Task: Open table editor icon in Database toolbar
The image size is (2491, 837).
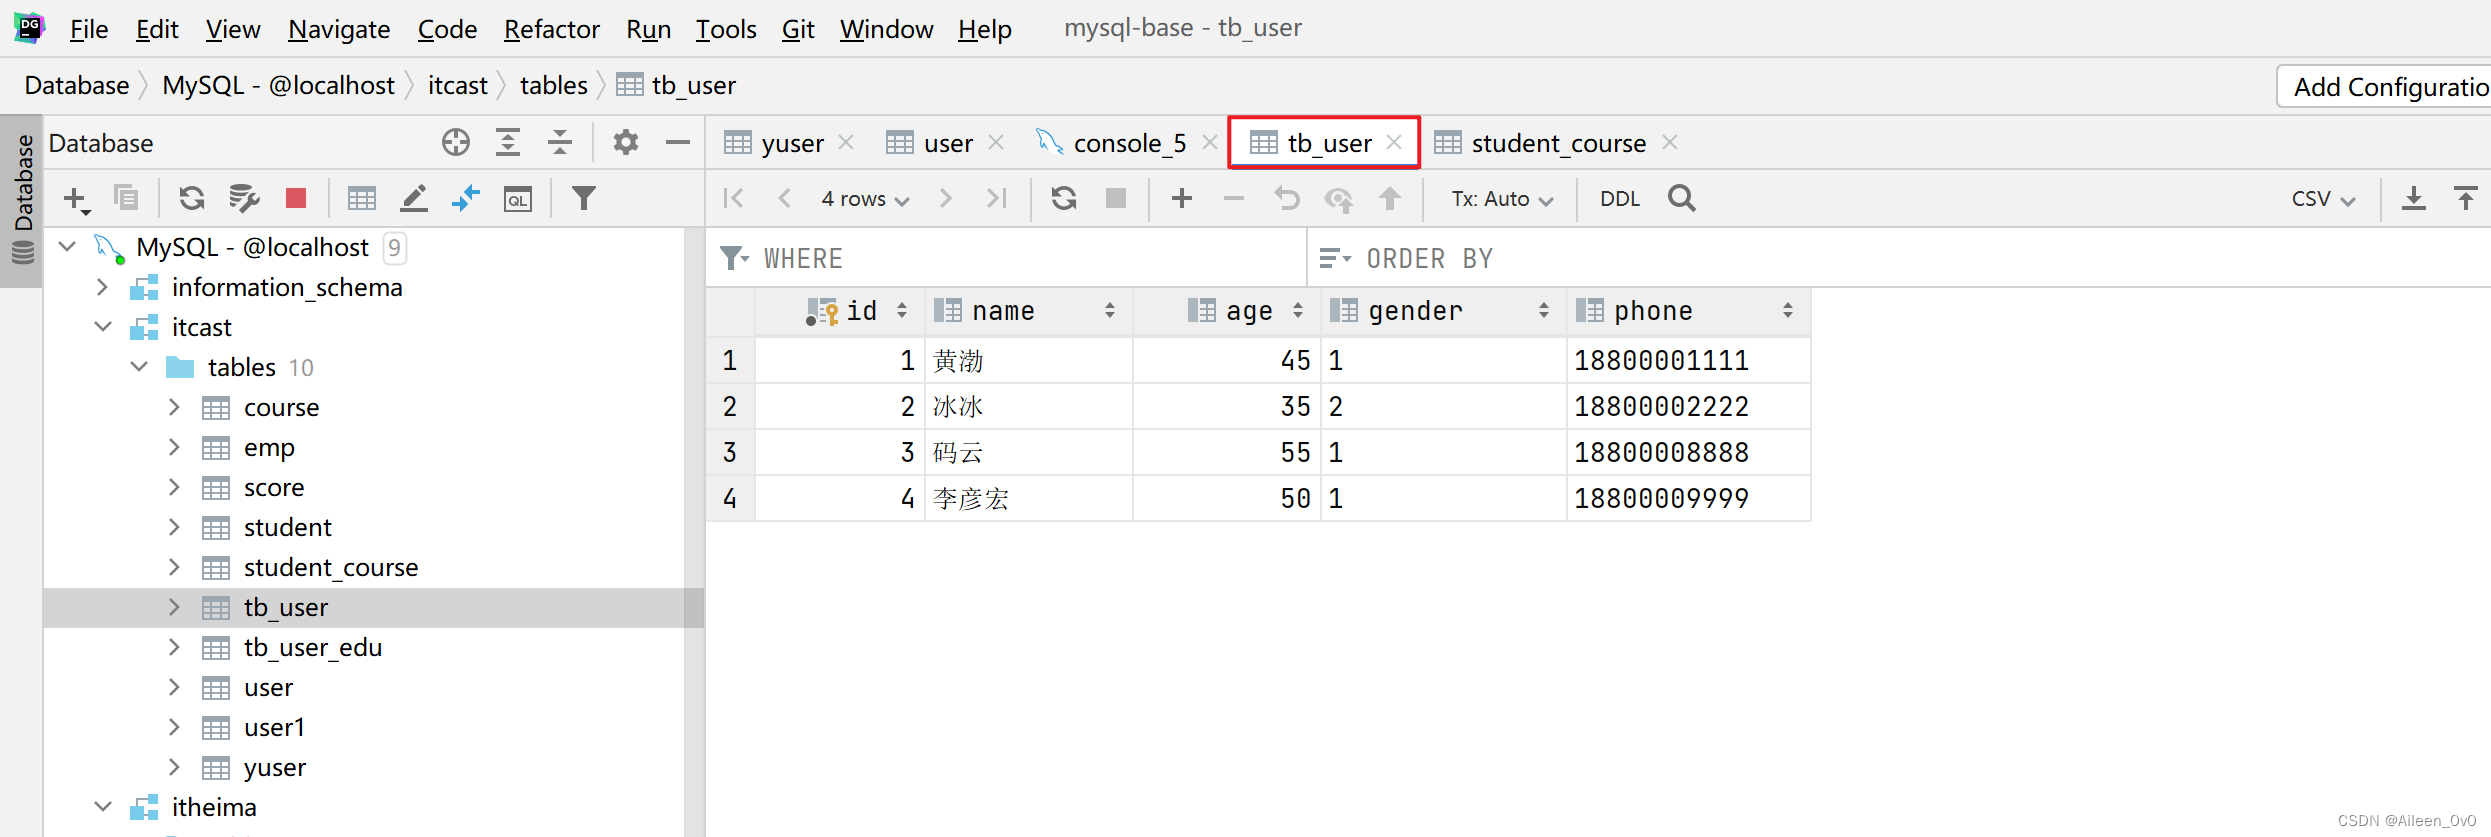Action: click(x=362, y=198)
